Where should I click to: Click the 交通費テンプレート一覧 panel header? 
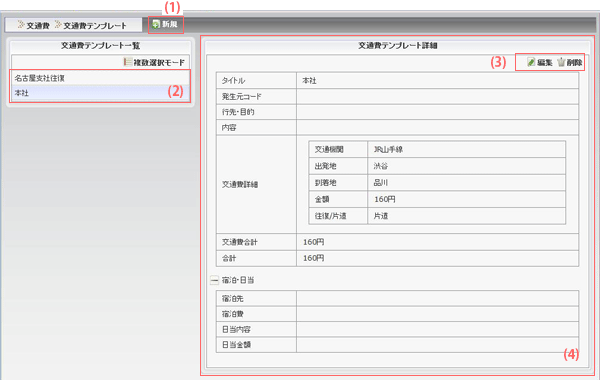[100, 46]
